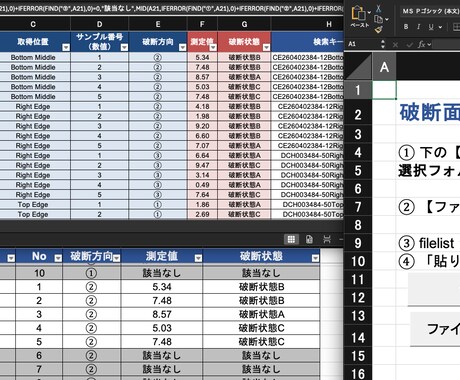Viewport: 460px width, 380px height.
Task: Click the 2.69 measurement cell
Action: pyautogui.click(x=202, y=214)
